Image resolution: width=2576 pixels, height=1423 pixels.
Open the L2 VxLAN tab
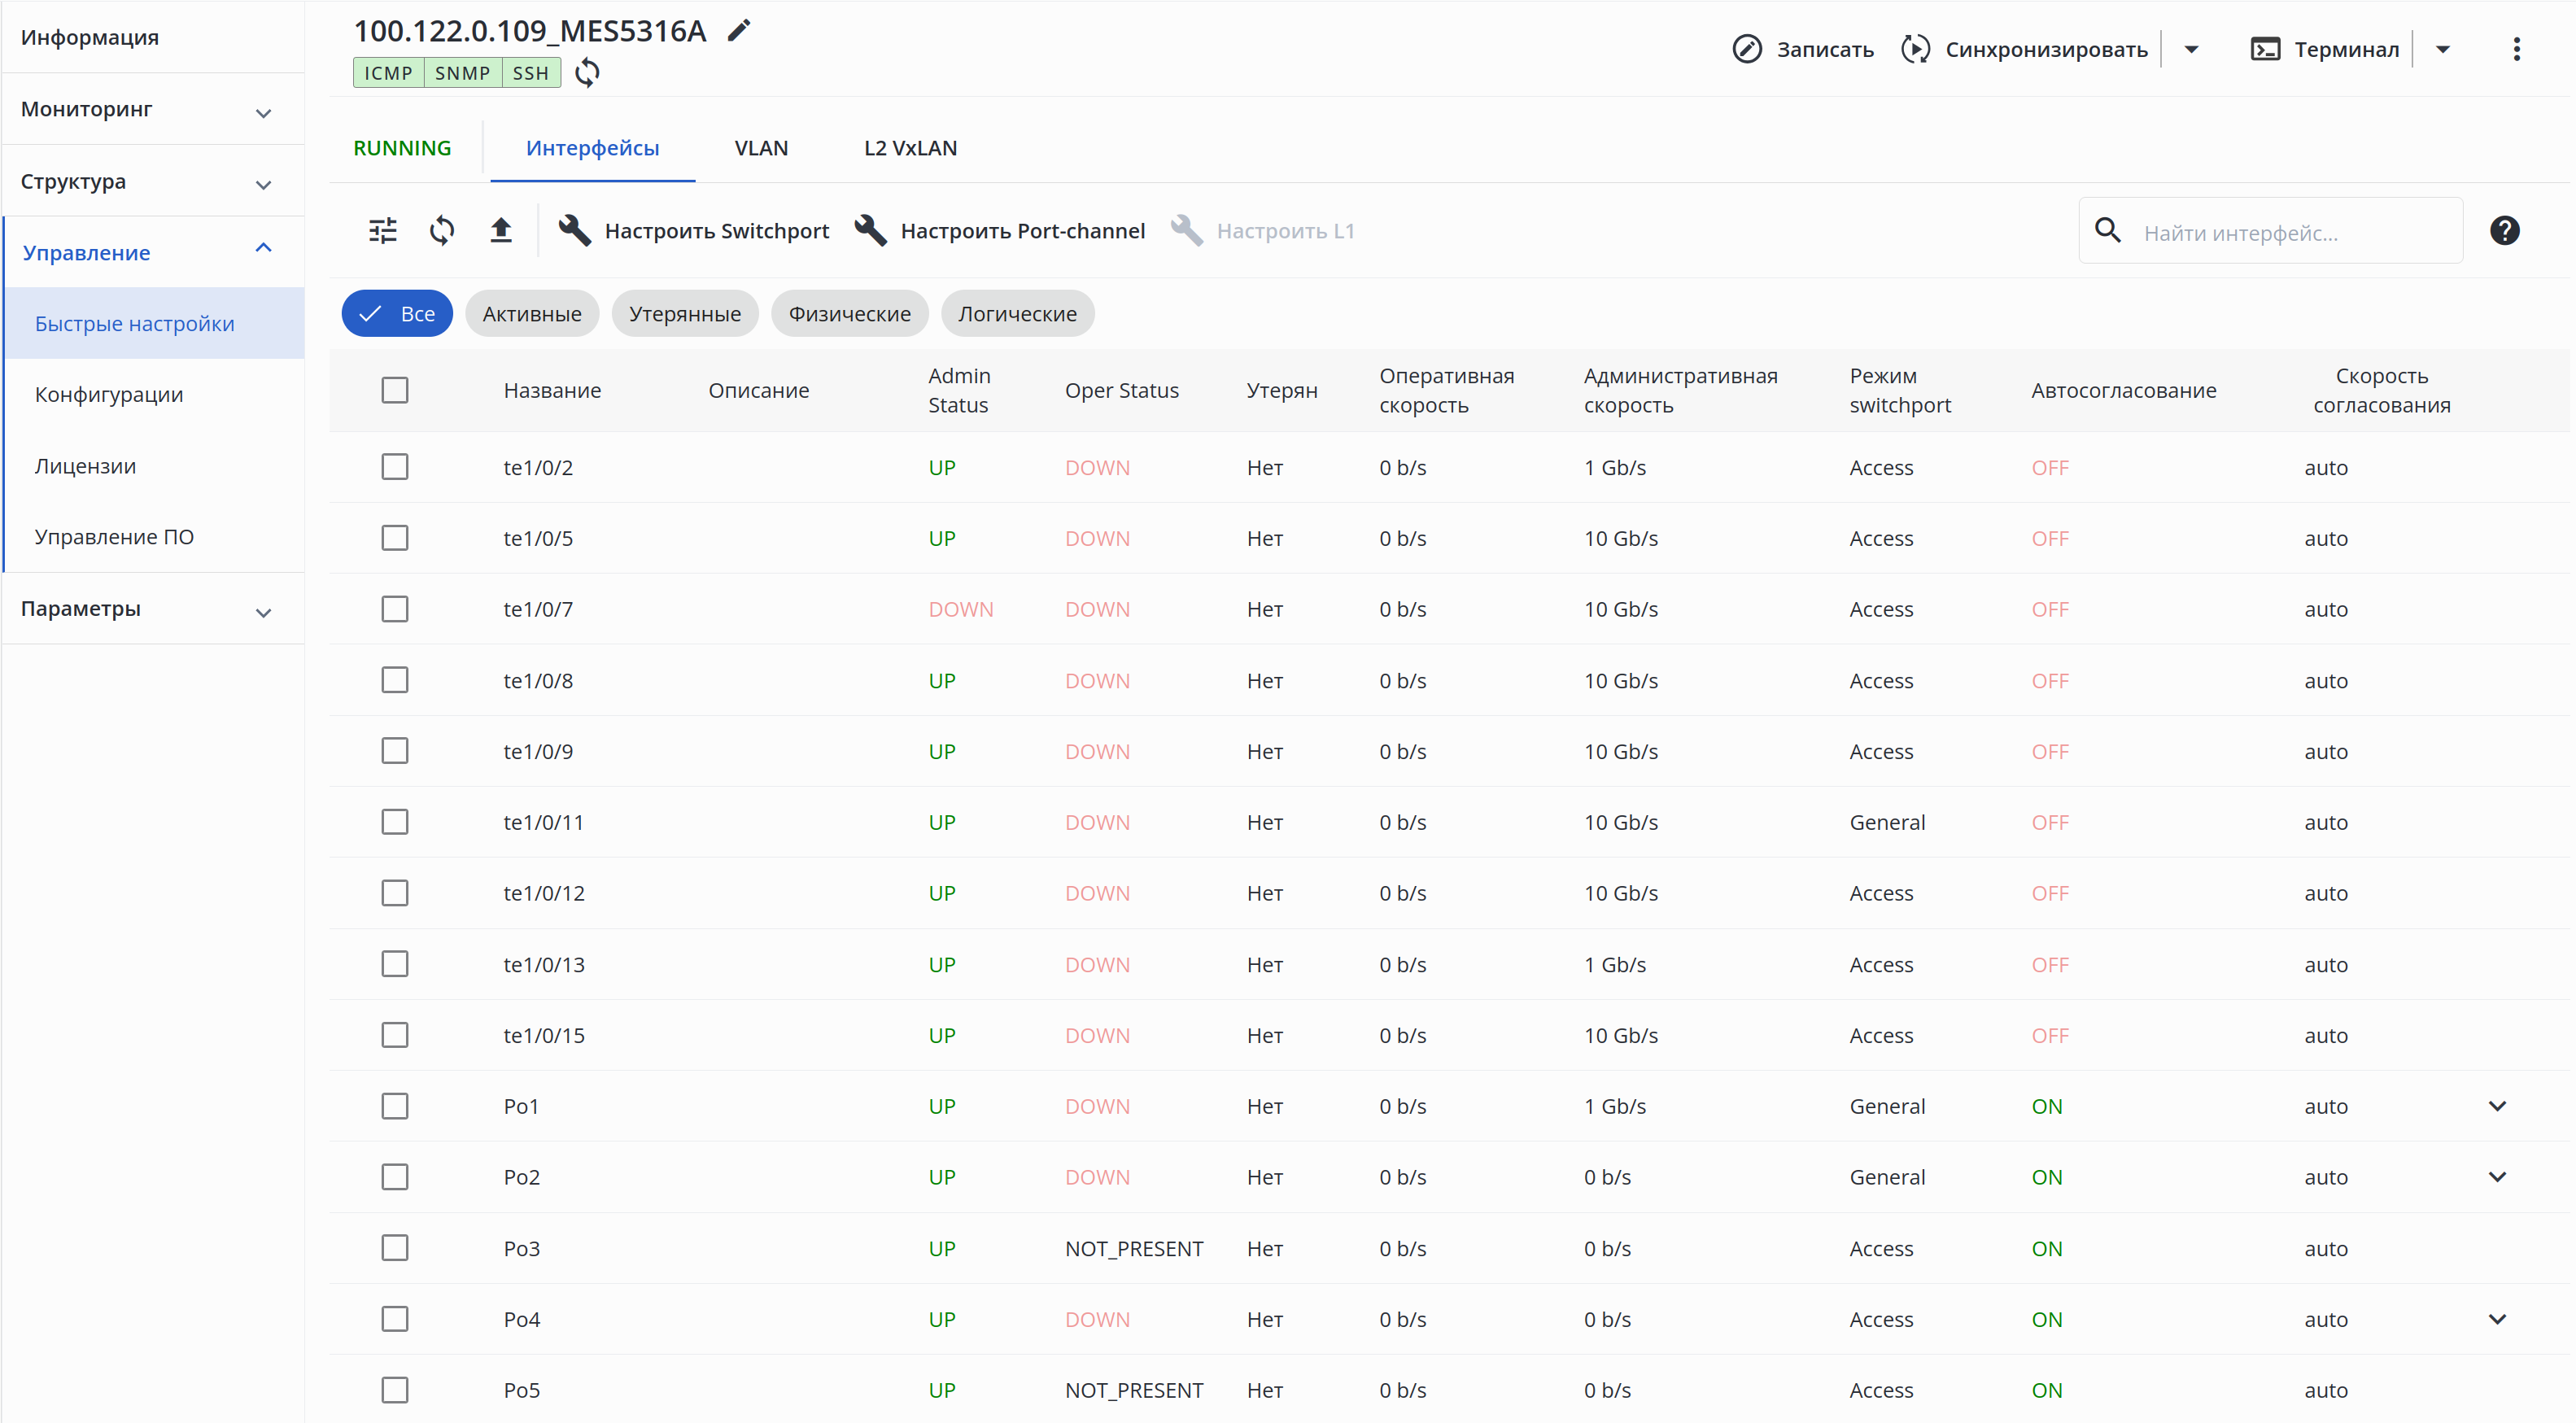(x=910, y=148)
